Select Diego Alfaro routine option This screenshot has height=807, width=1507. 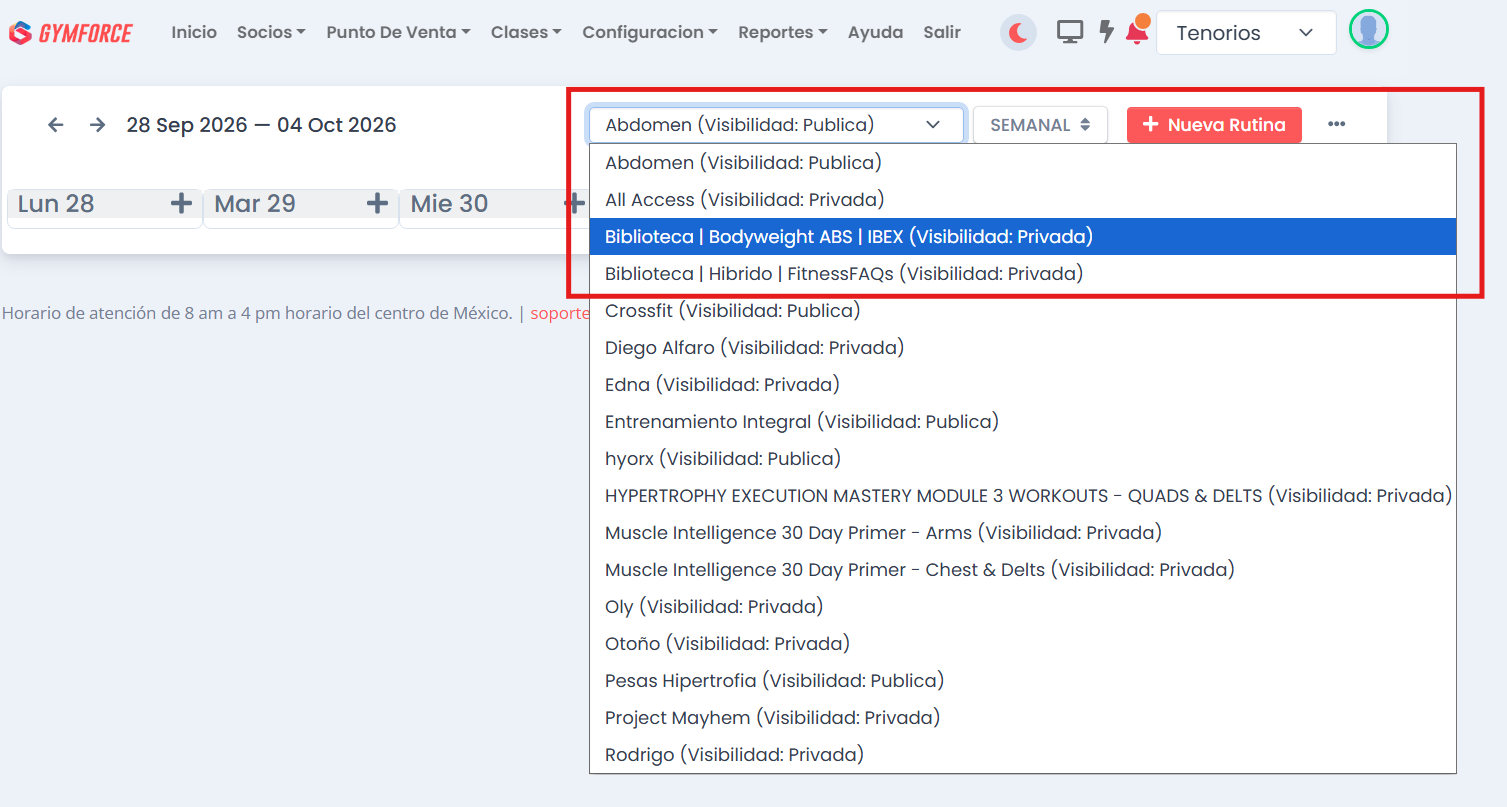pos(1023,347)
